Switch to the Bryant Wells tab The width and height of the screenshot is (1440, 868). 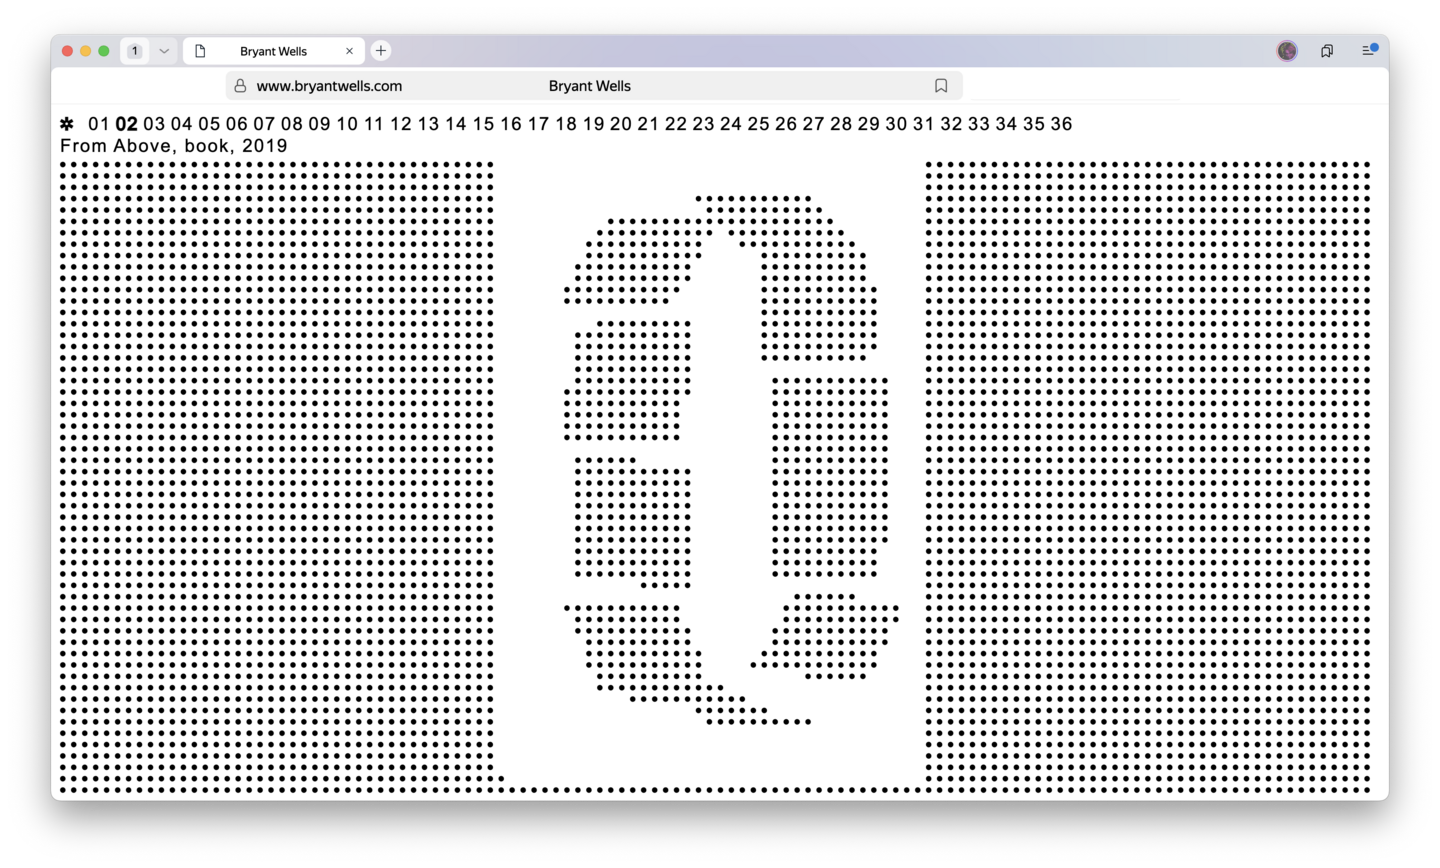(273, 51)
